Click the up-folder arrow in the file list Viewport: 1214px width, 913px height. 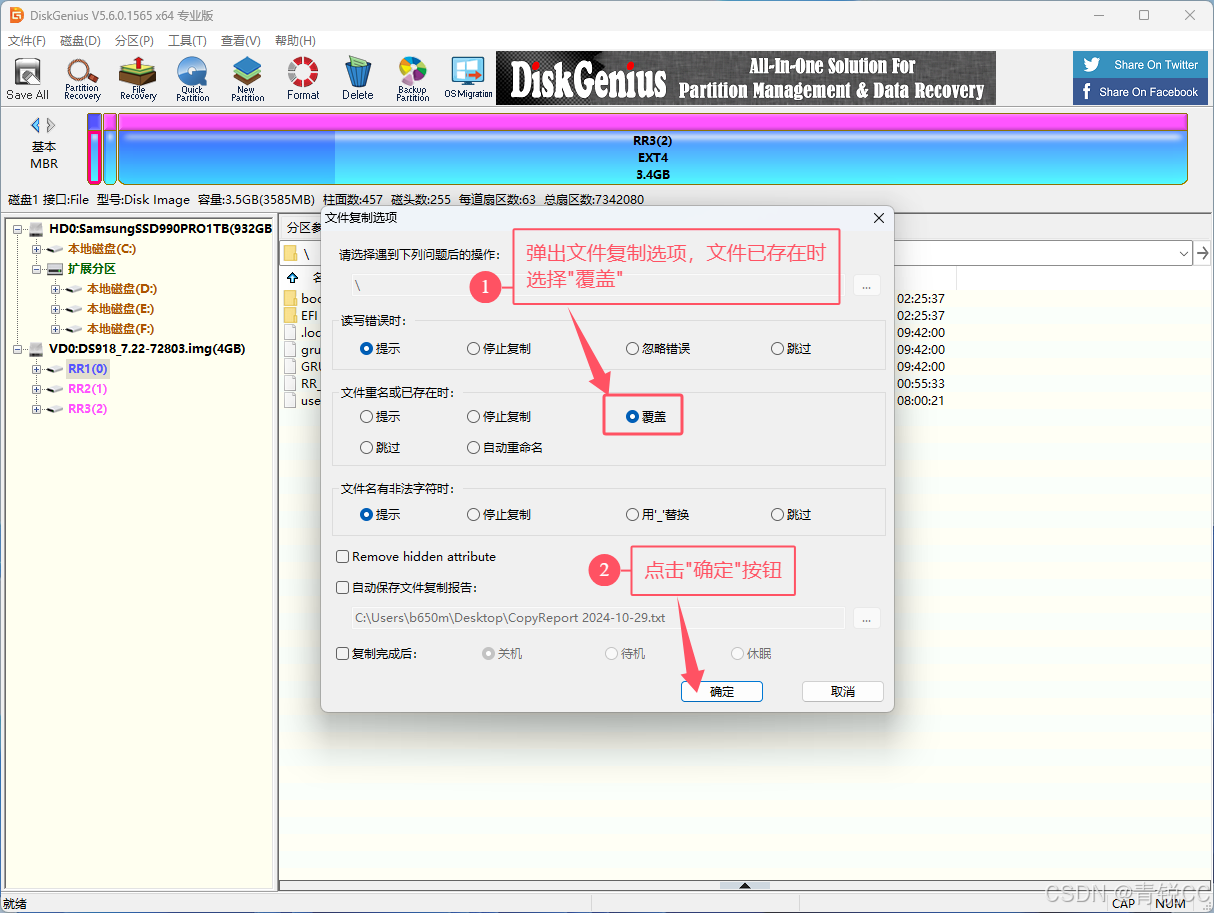click(x=292, y=277)
